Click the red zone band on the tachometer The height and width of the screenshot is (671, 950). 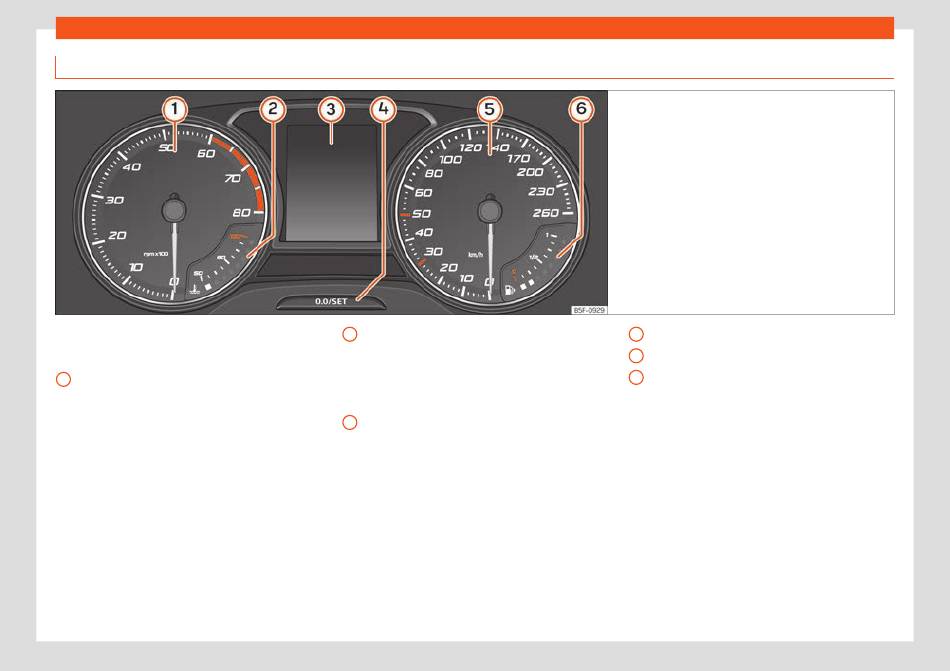245,171
